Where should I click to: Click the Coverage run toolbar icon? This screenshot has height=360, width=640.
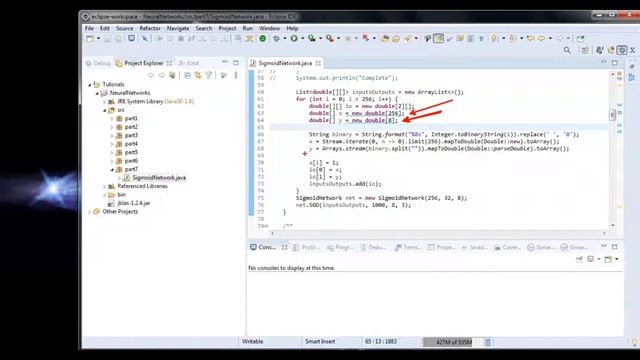[312, 39]
